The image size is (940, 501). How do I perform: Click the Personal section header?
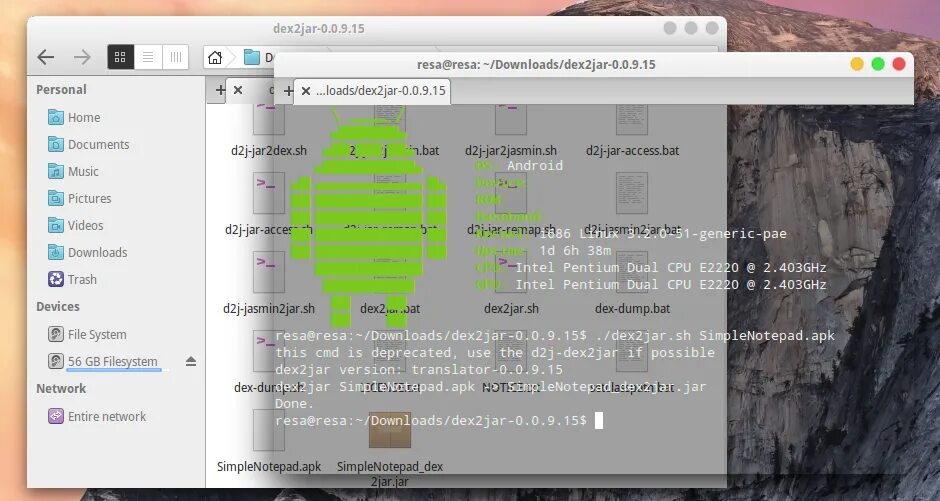tap(61, 90)
